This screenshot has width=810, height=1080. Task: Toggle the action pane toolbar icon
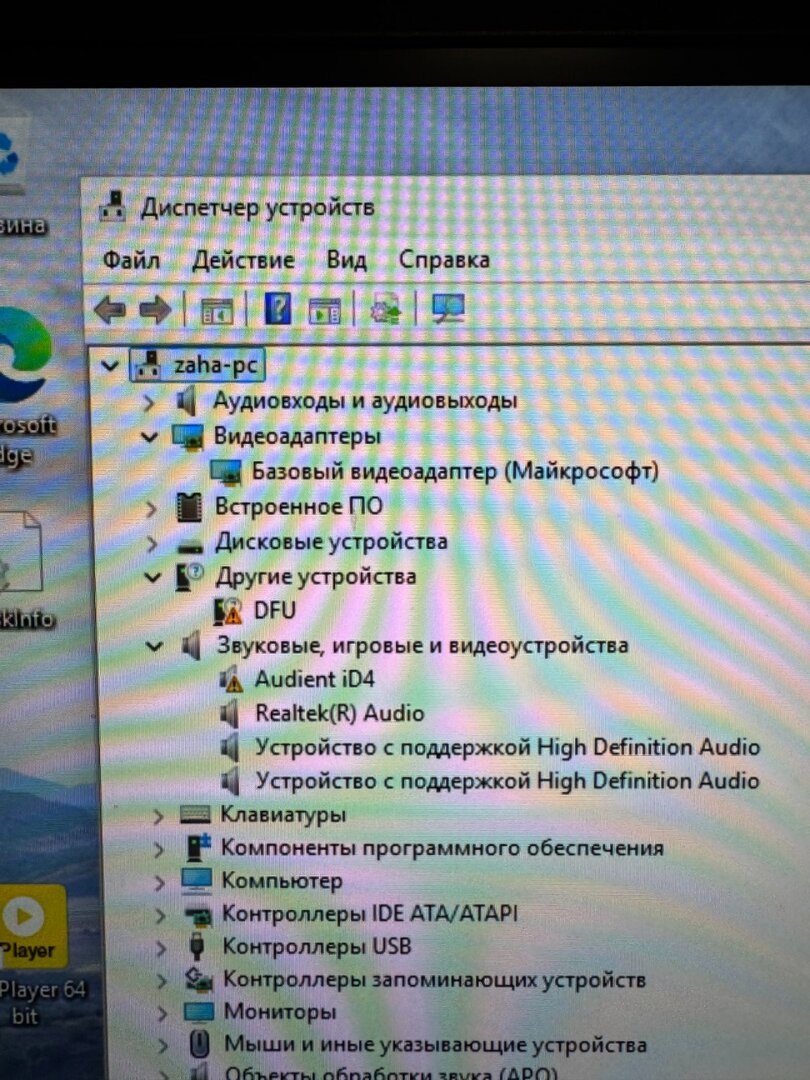(325, 311)
